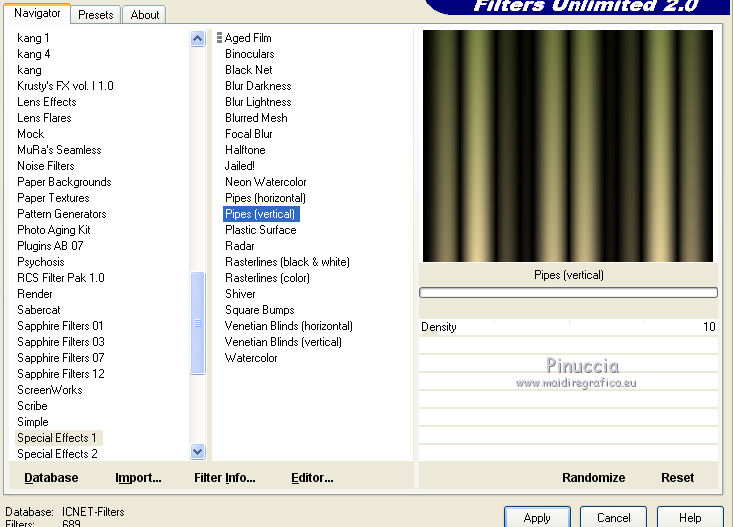Choose the 'Focal Blur' filter
The width and height of the screenshot is (733, 527).
pyautogui.click(x=249, y=134)
